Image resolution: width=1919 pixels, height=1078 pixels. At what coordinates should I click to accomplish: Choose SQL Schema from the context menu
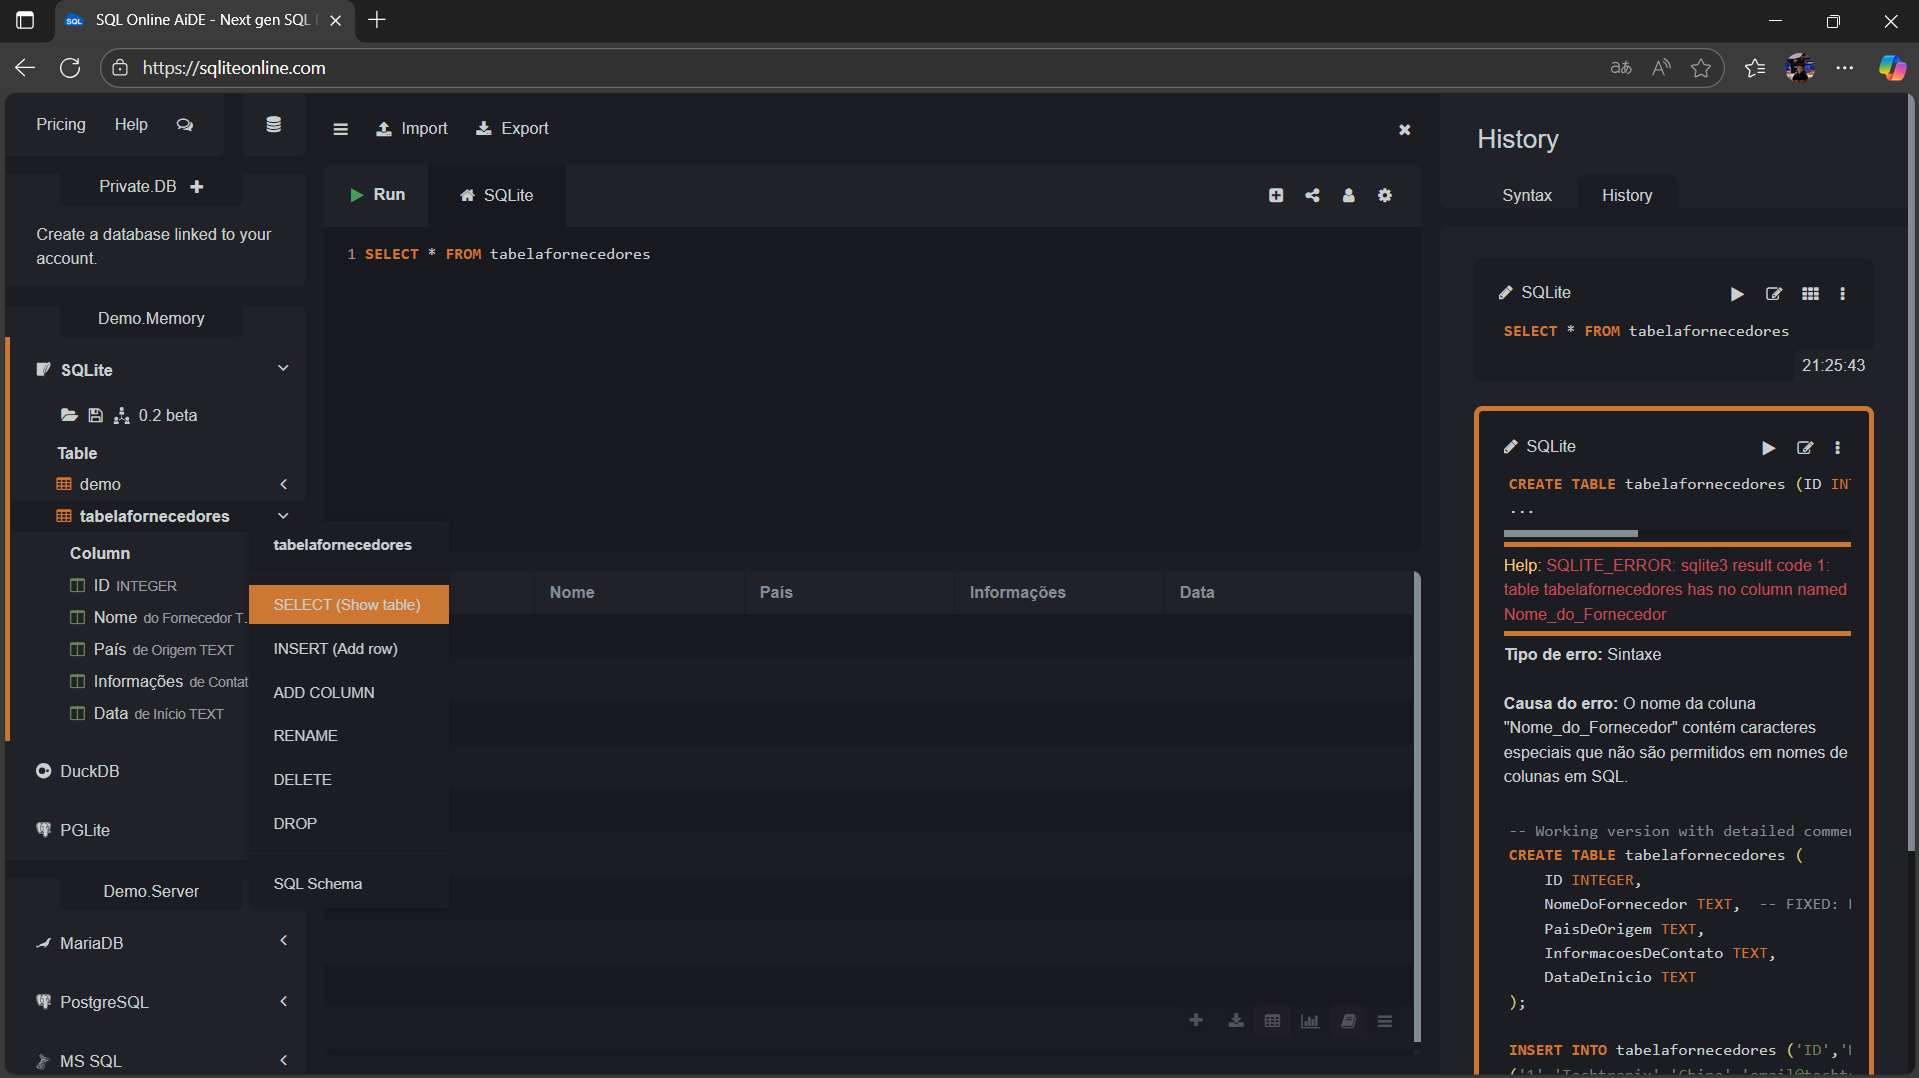tap(348, 884)
